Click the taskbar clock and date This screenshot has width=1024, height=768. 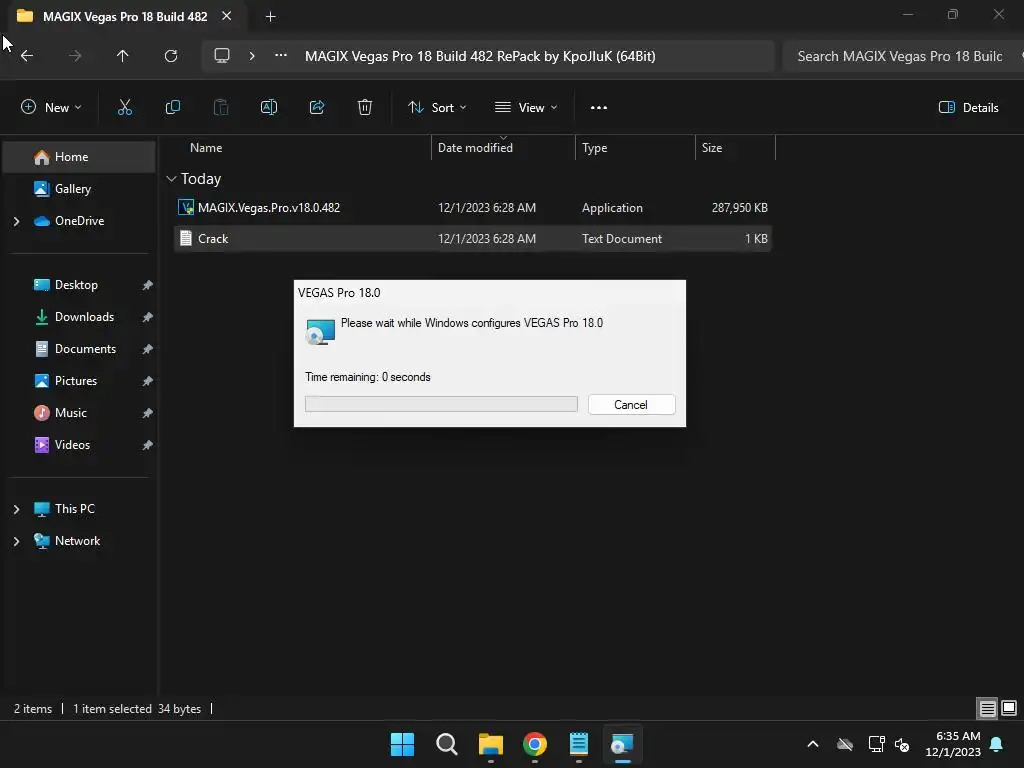pyautogui.click(x=953, y=744)
